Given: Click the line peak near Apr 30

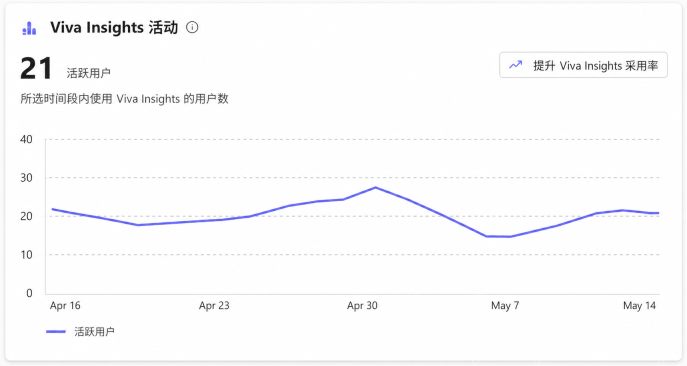Looking at the screenshot, I should (375, 188).
